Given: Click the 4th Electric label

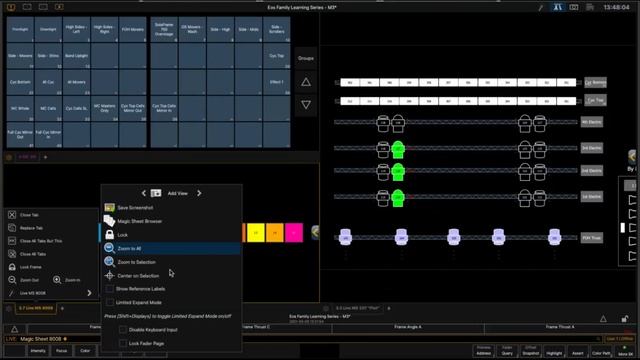Looking at the screenshot, I should pyautogui.click(x=591, y=122).
